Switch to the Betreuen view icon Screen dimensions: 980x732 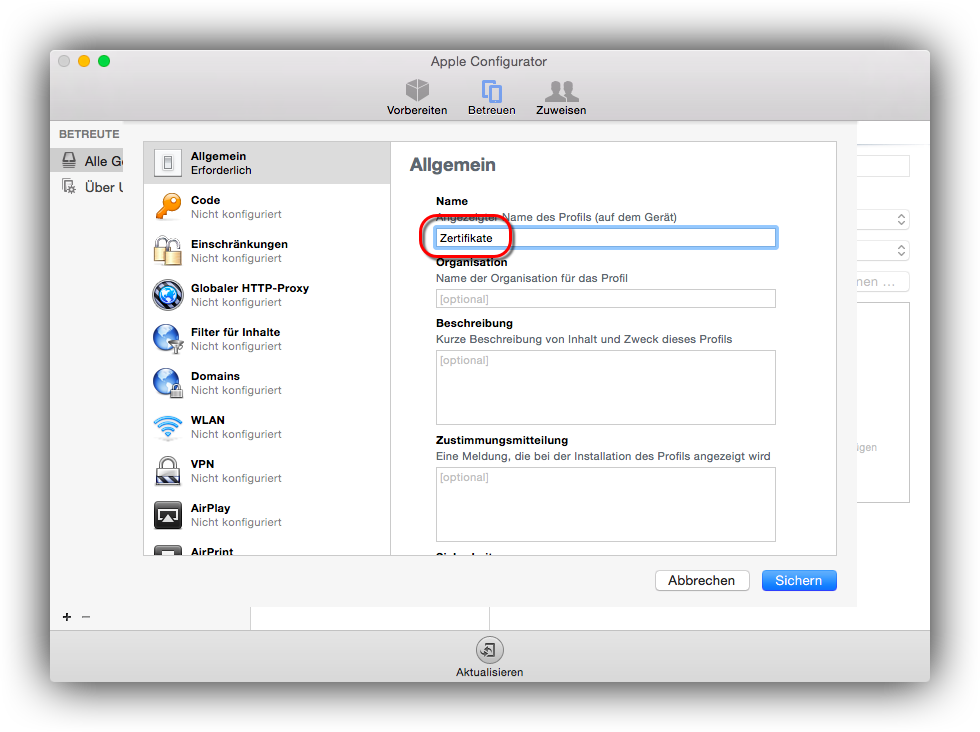click(491, 91)
